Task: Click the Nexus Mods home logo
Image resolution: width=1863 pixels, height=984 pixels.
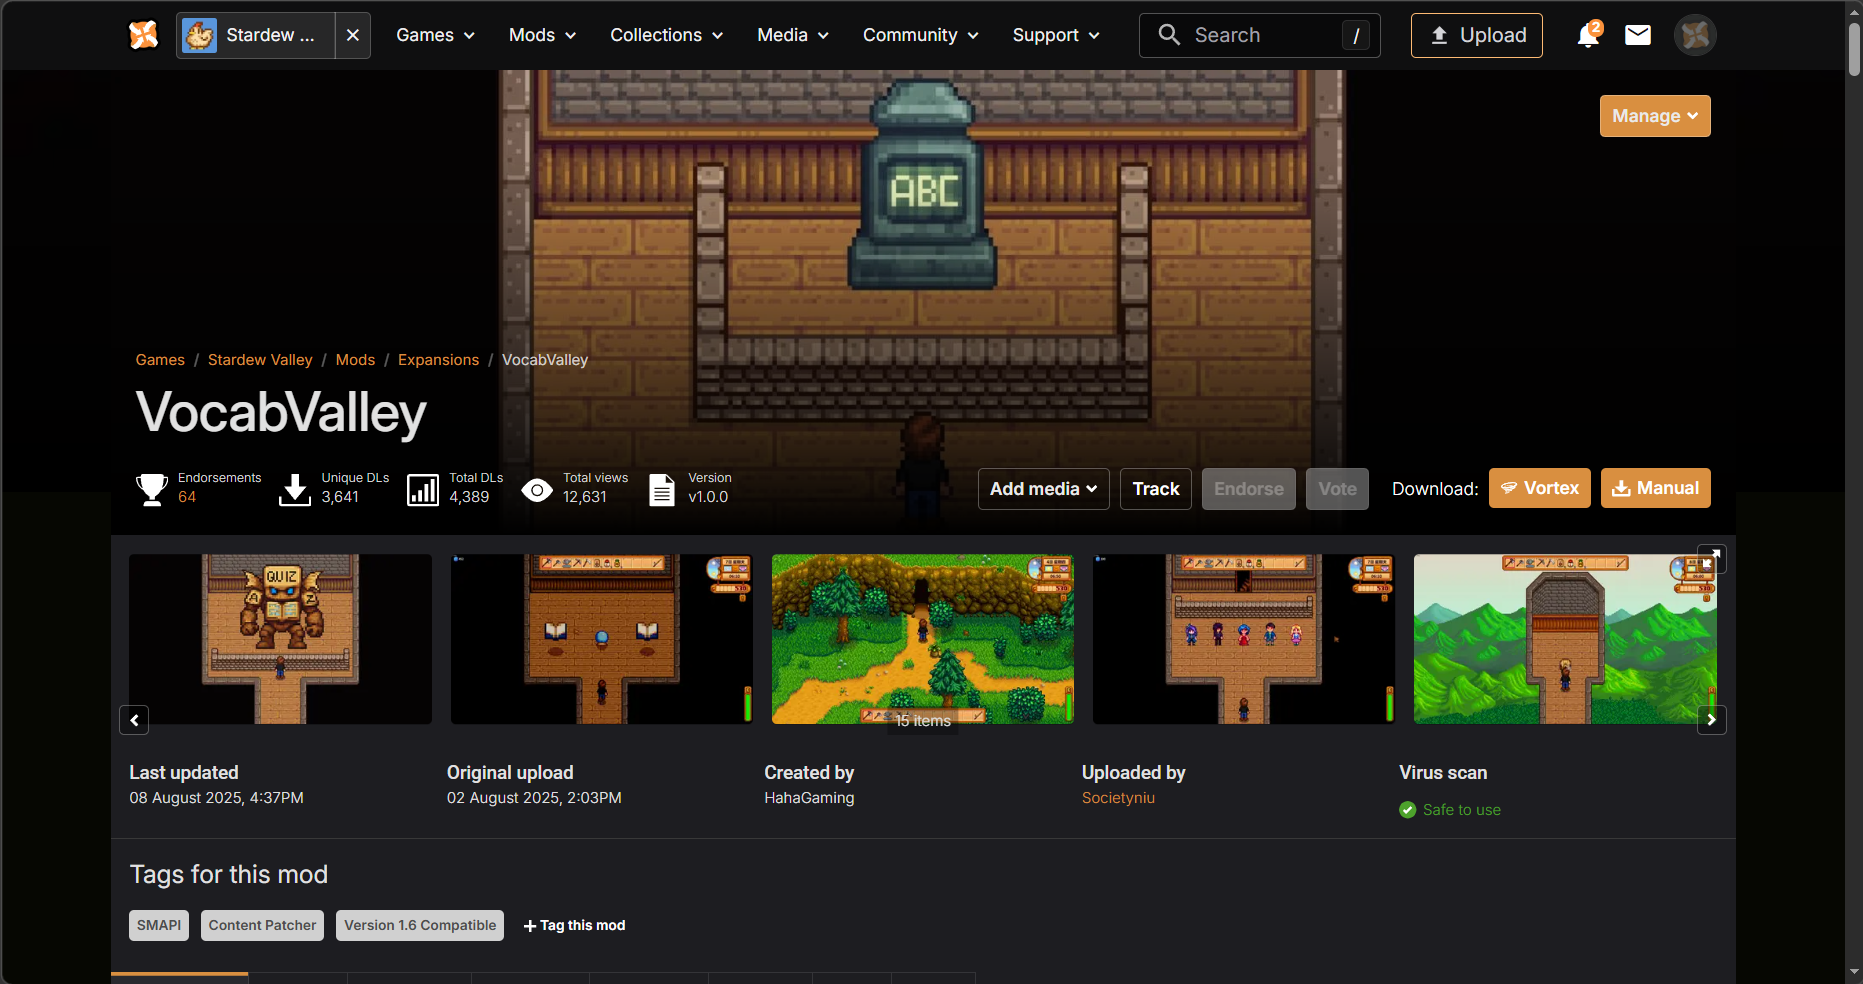Action: coord(143,35)
